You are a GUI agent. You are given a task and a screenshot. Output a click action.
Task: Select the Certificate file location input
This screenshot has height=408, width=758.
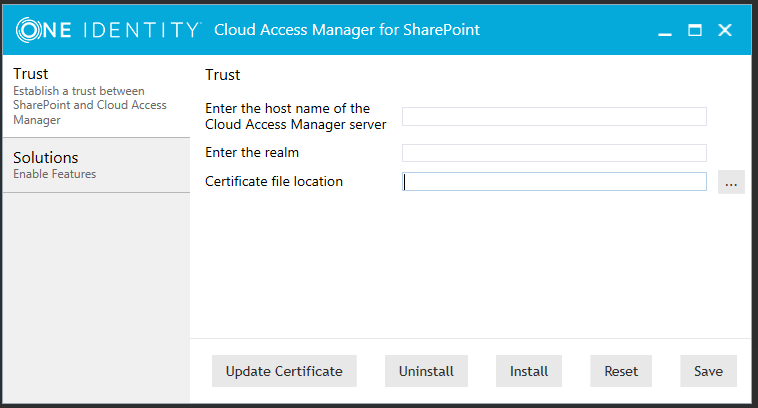click(554, 182)
